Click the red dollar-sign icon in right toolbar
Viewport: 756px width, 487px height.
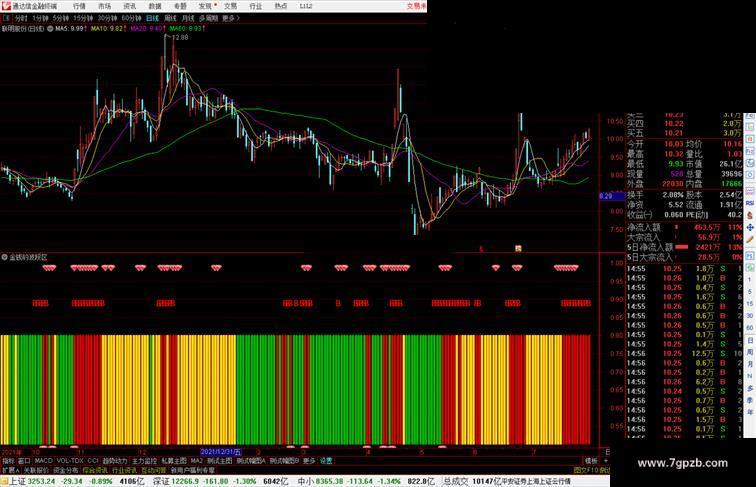(750, 215)
